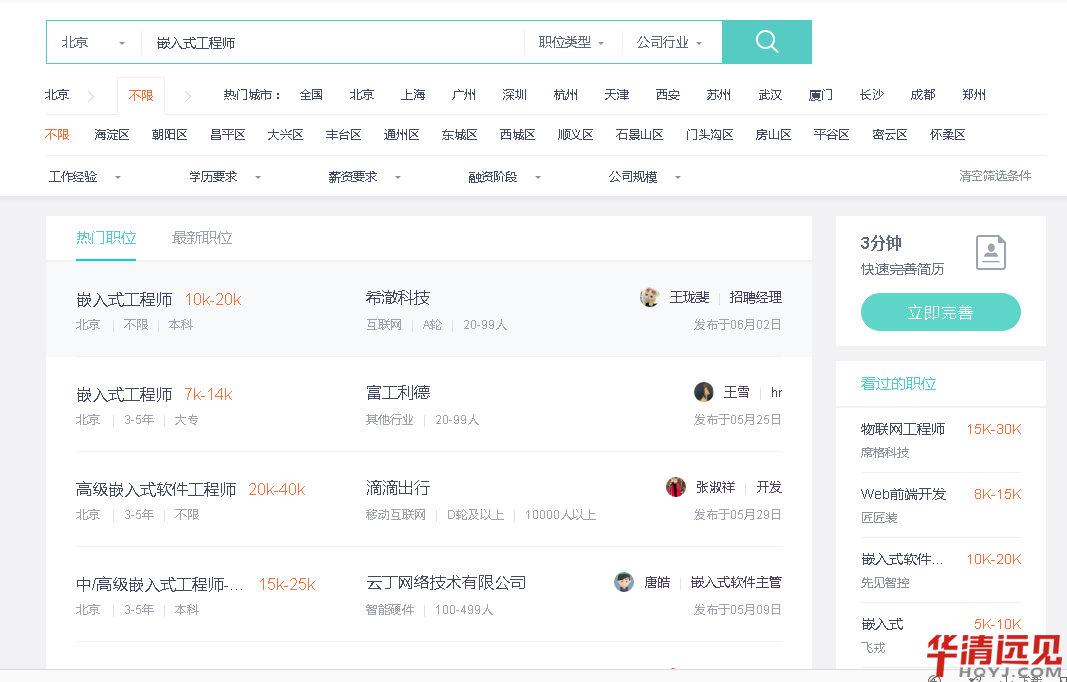Click recruiter 王雪's avatar
The width and height of the screenshot is (1067, 682).
point(704,392)
